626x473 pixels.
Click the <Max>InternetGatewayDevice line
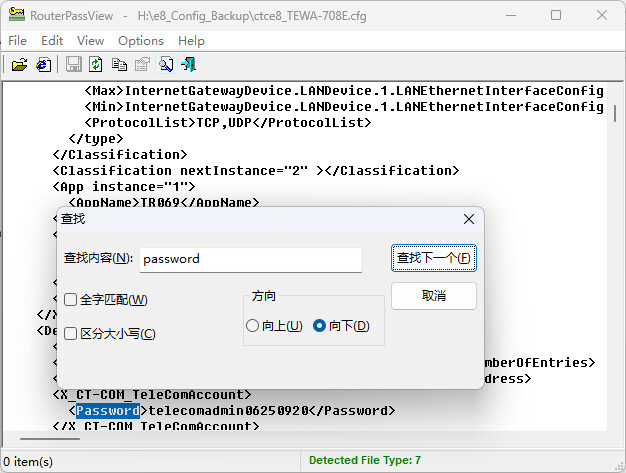(344, 91)
